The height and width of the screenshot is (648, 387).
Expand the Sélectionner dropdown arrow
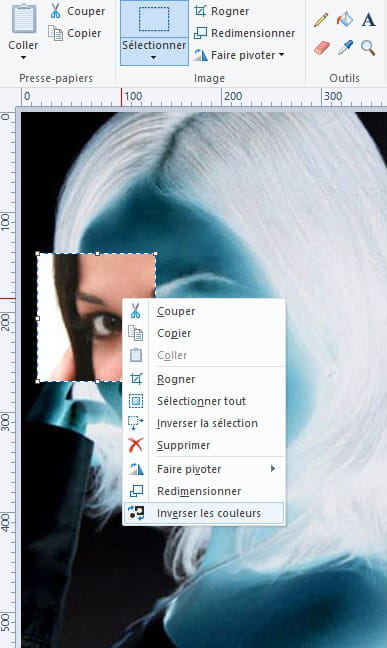point(153,58)
